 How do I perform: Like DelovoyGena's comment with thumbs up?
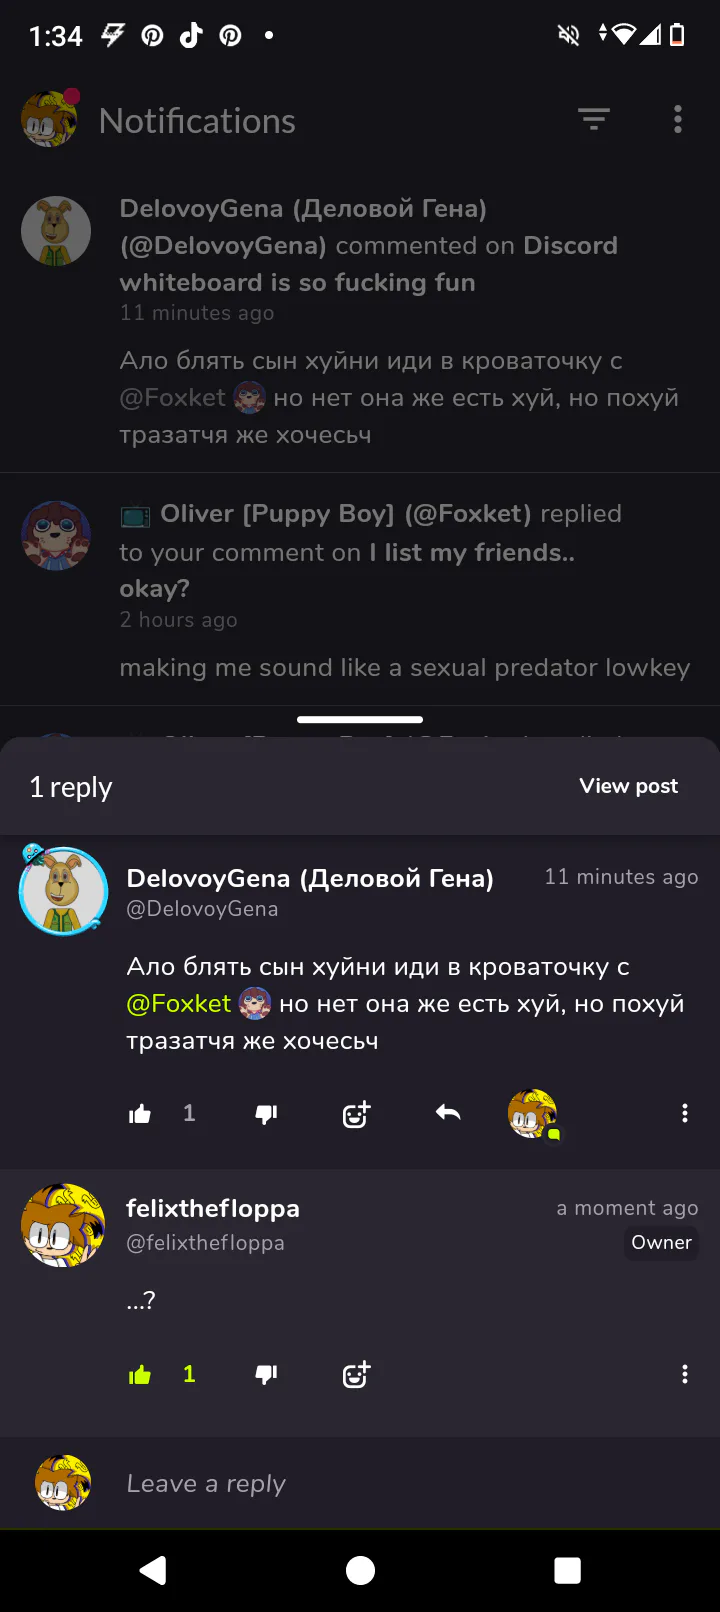point(140,1114)
